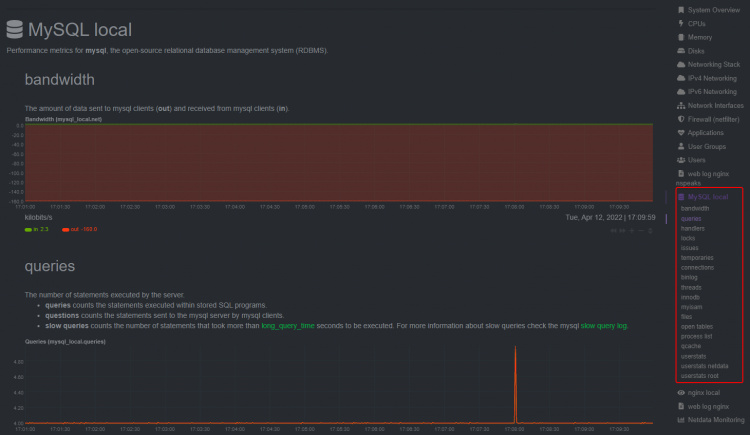This screenshot has width=750, height=435.
Task: Open the Firewall (netfilter) shield icon
Action: click(x=681, y=119)
